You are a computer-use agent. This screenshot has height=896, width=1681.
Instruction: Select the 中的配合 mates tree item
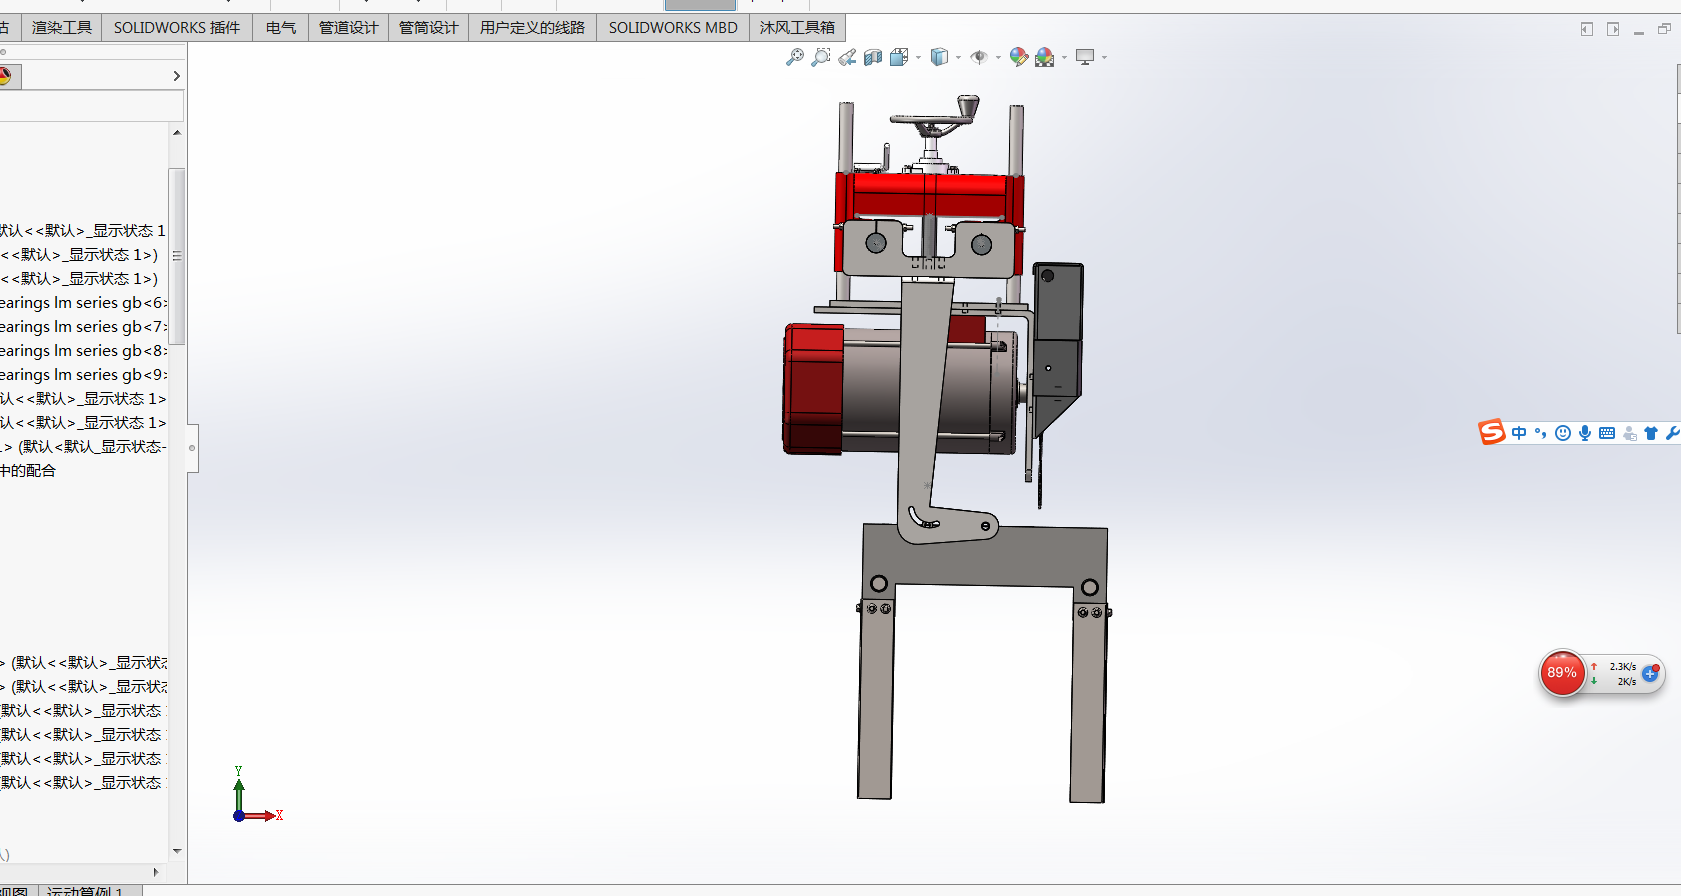click(x=28, y=471)
